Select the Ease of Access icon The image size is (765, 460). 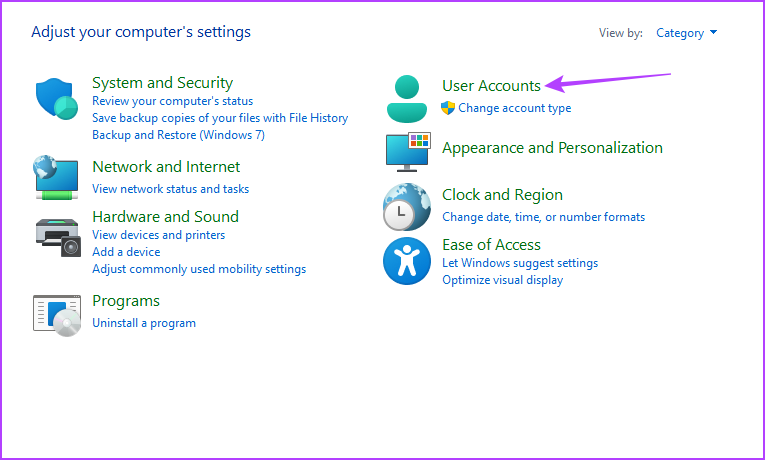[x=406, y=262]
